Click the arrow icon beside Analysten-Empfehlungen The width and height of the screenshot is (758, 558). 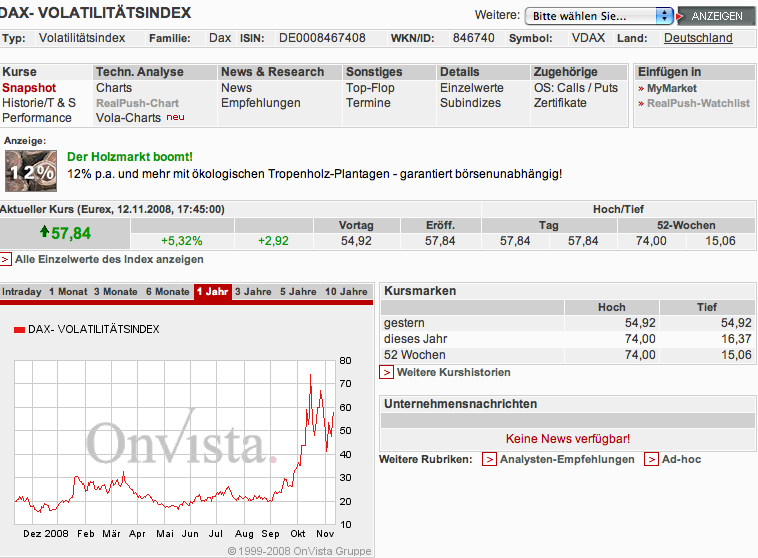click(x=489, y=459)
